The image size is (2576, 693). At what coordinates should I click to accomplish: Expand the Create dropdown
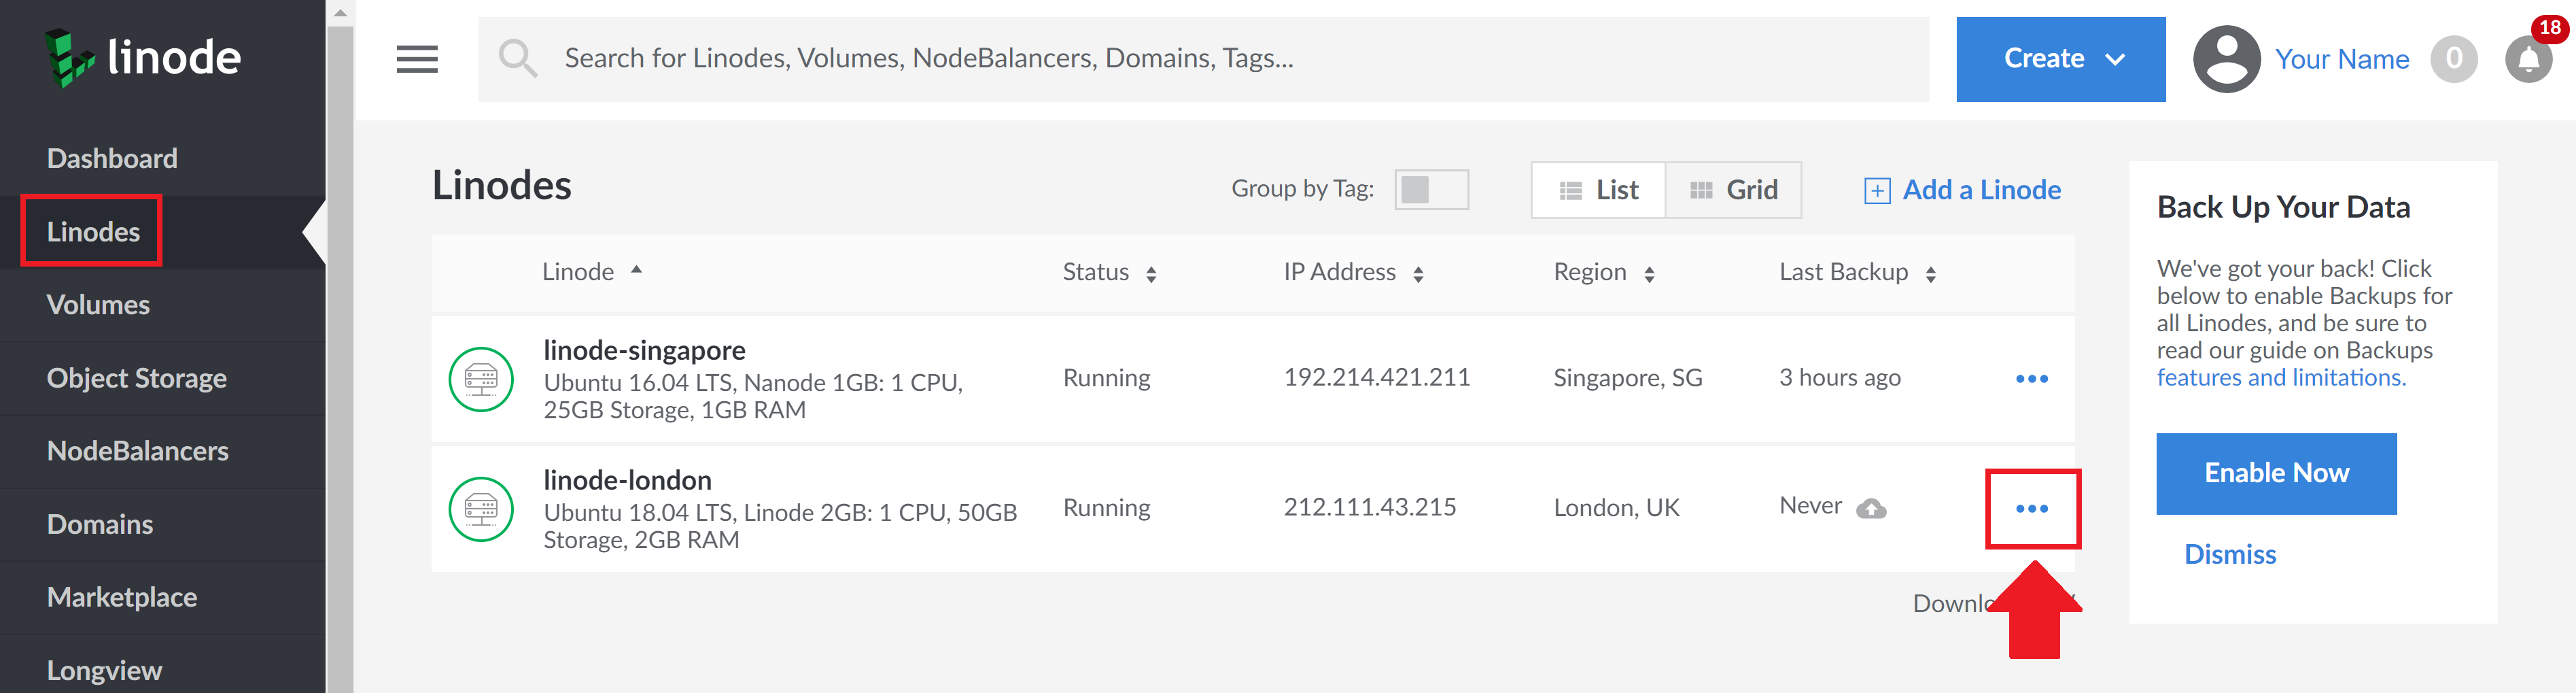[2060, 59]
